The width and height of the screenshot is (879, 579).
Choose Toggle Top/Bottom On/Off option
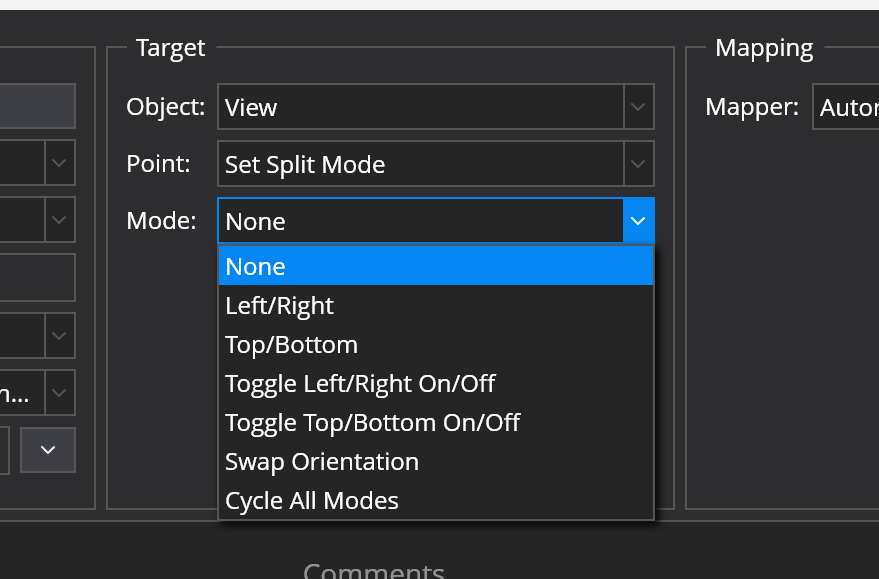pos(435,422)
